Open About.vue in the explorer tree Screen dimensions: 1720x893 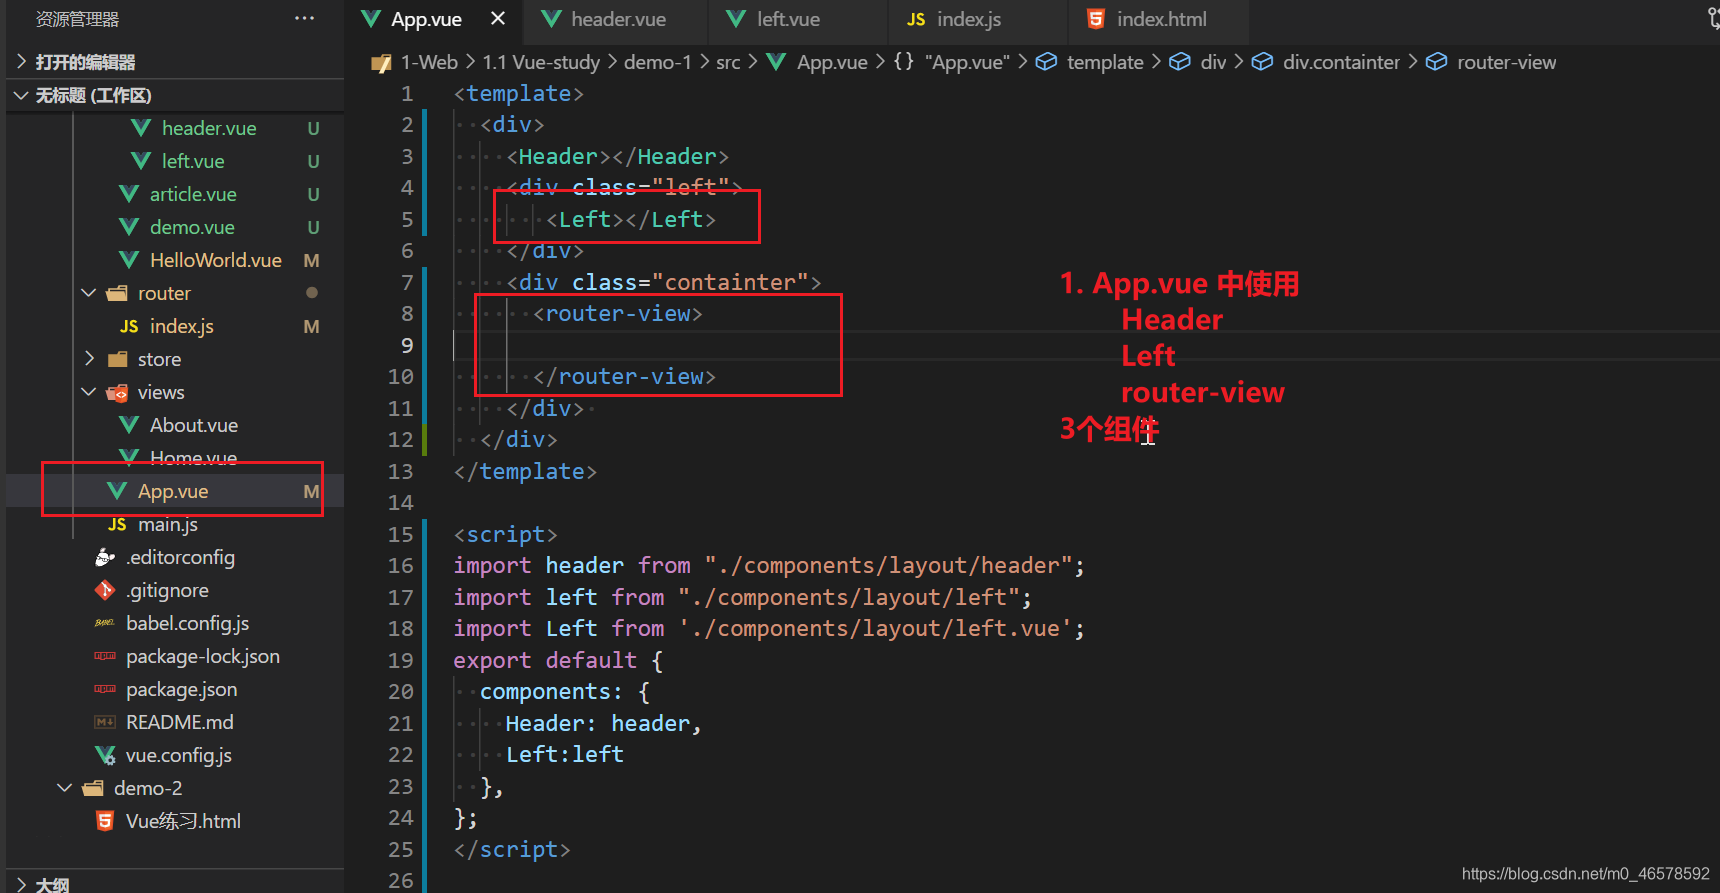pyautogui.click(x=193, y=425)
